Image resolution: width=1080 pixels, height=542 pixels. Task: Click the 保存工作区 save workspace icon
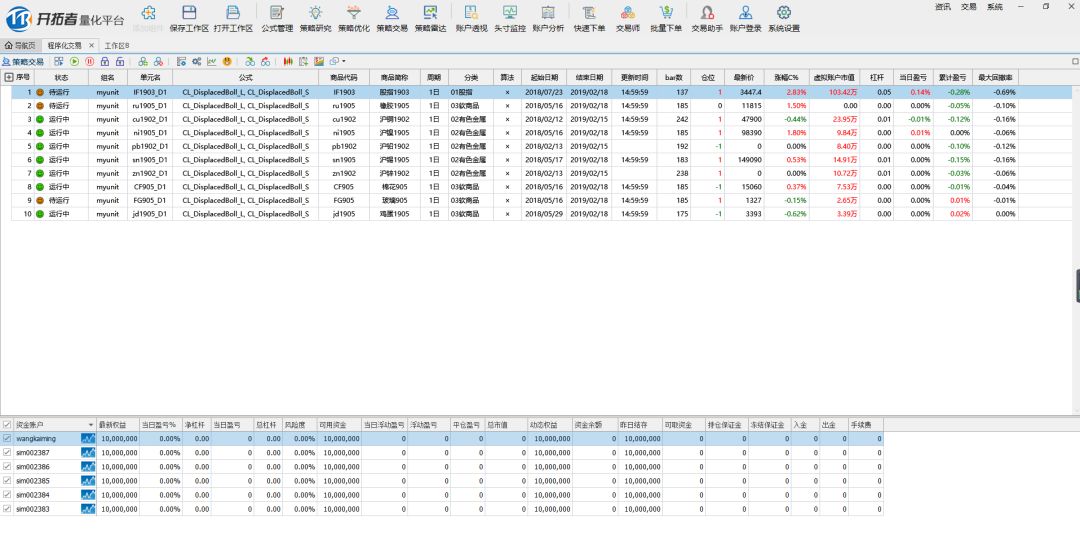coord(189,12)
